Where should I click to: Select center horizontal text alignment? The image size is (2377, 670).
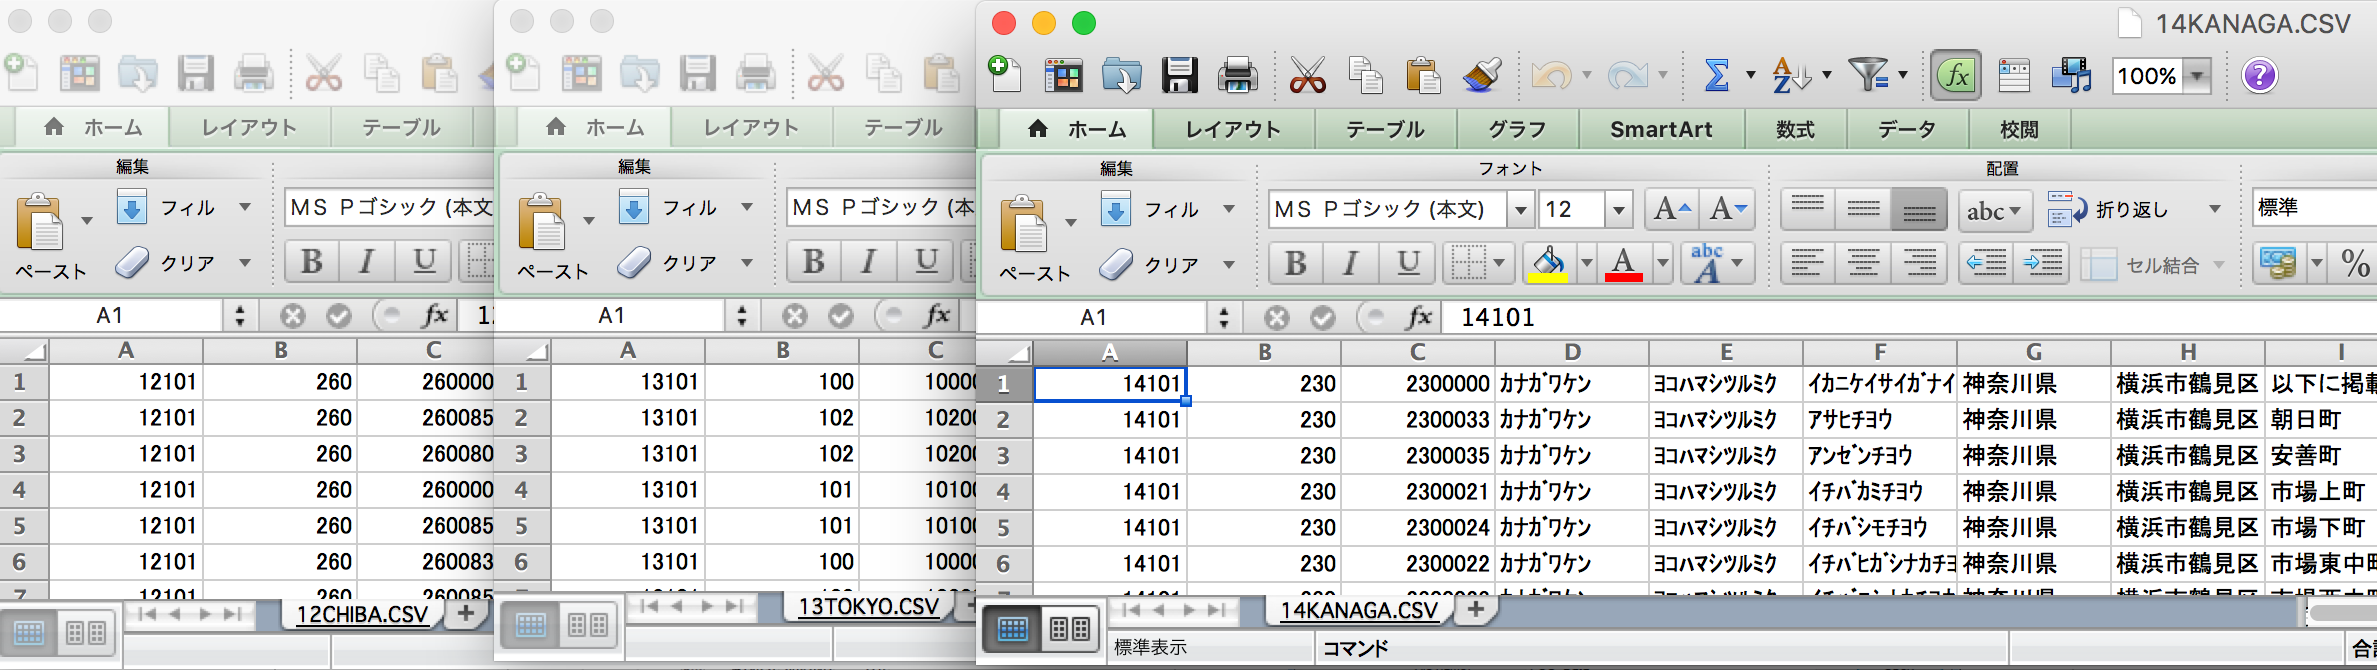tap(1863, 264)
